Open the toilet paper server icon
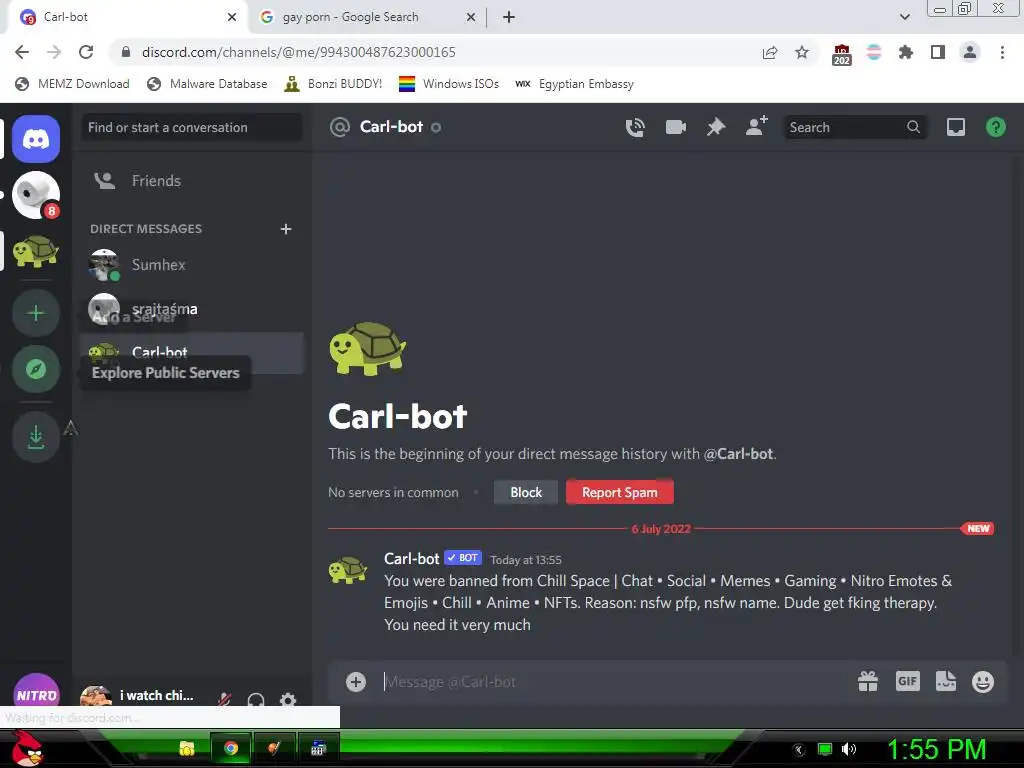Screen dimensions: 1024x768 [36, 195]
